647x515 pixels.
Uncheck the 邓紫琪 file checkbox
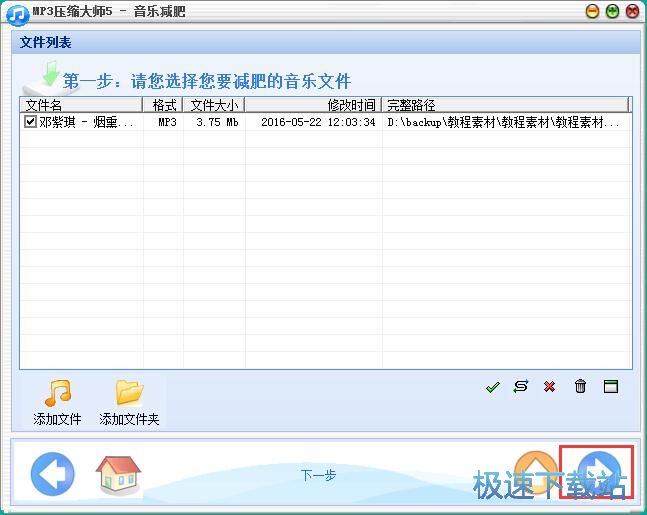pyautogui.click(x=30, y=122)
